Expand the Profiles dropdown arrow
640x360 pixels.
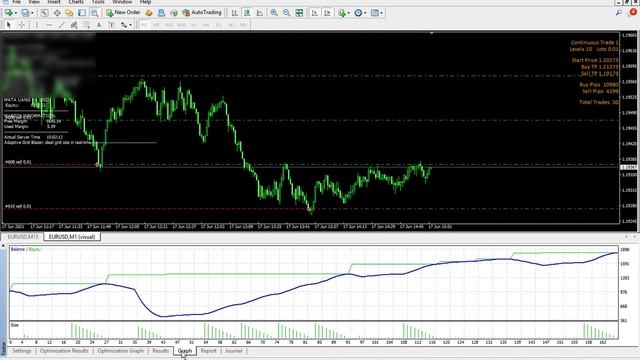pyautogui.click(x=32, y=13)
